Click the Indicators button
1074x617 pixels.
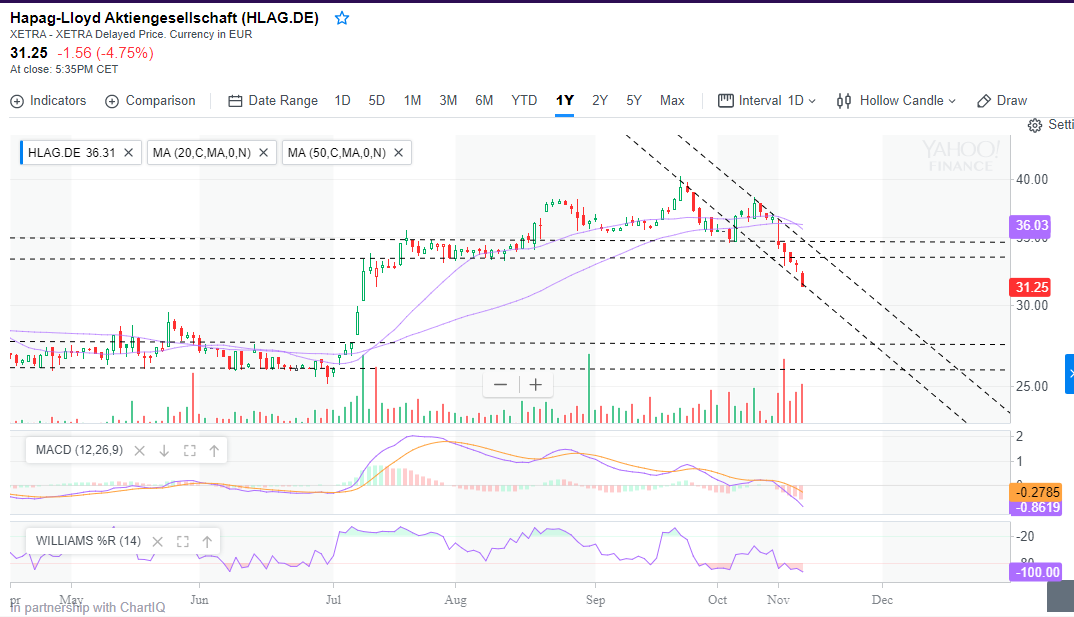48,101
